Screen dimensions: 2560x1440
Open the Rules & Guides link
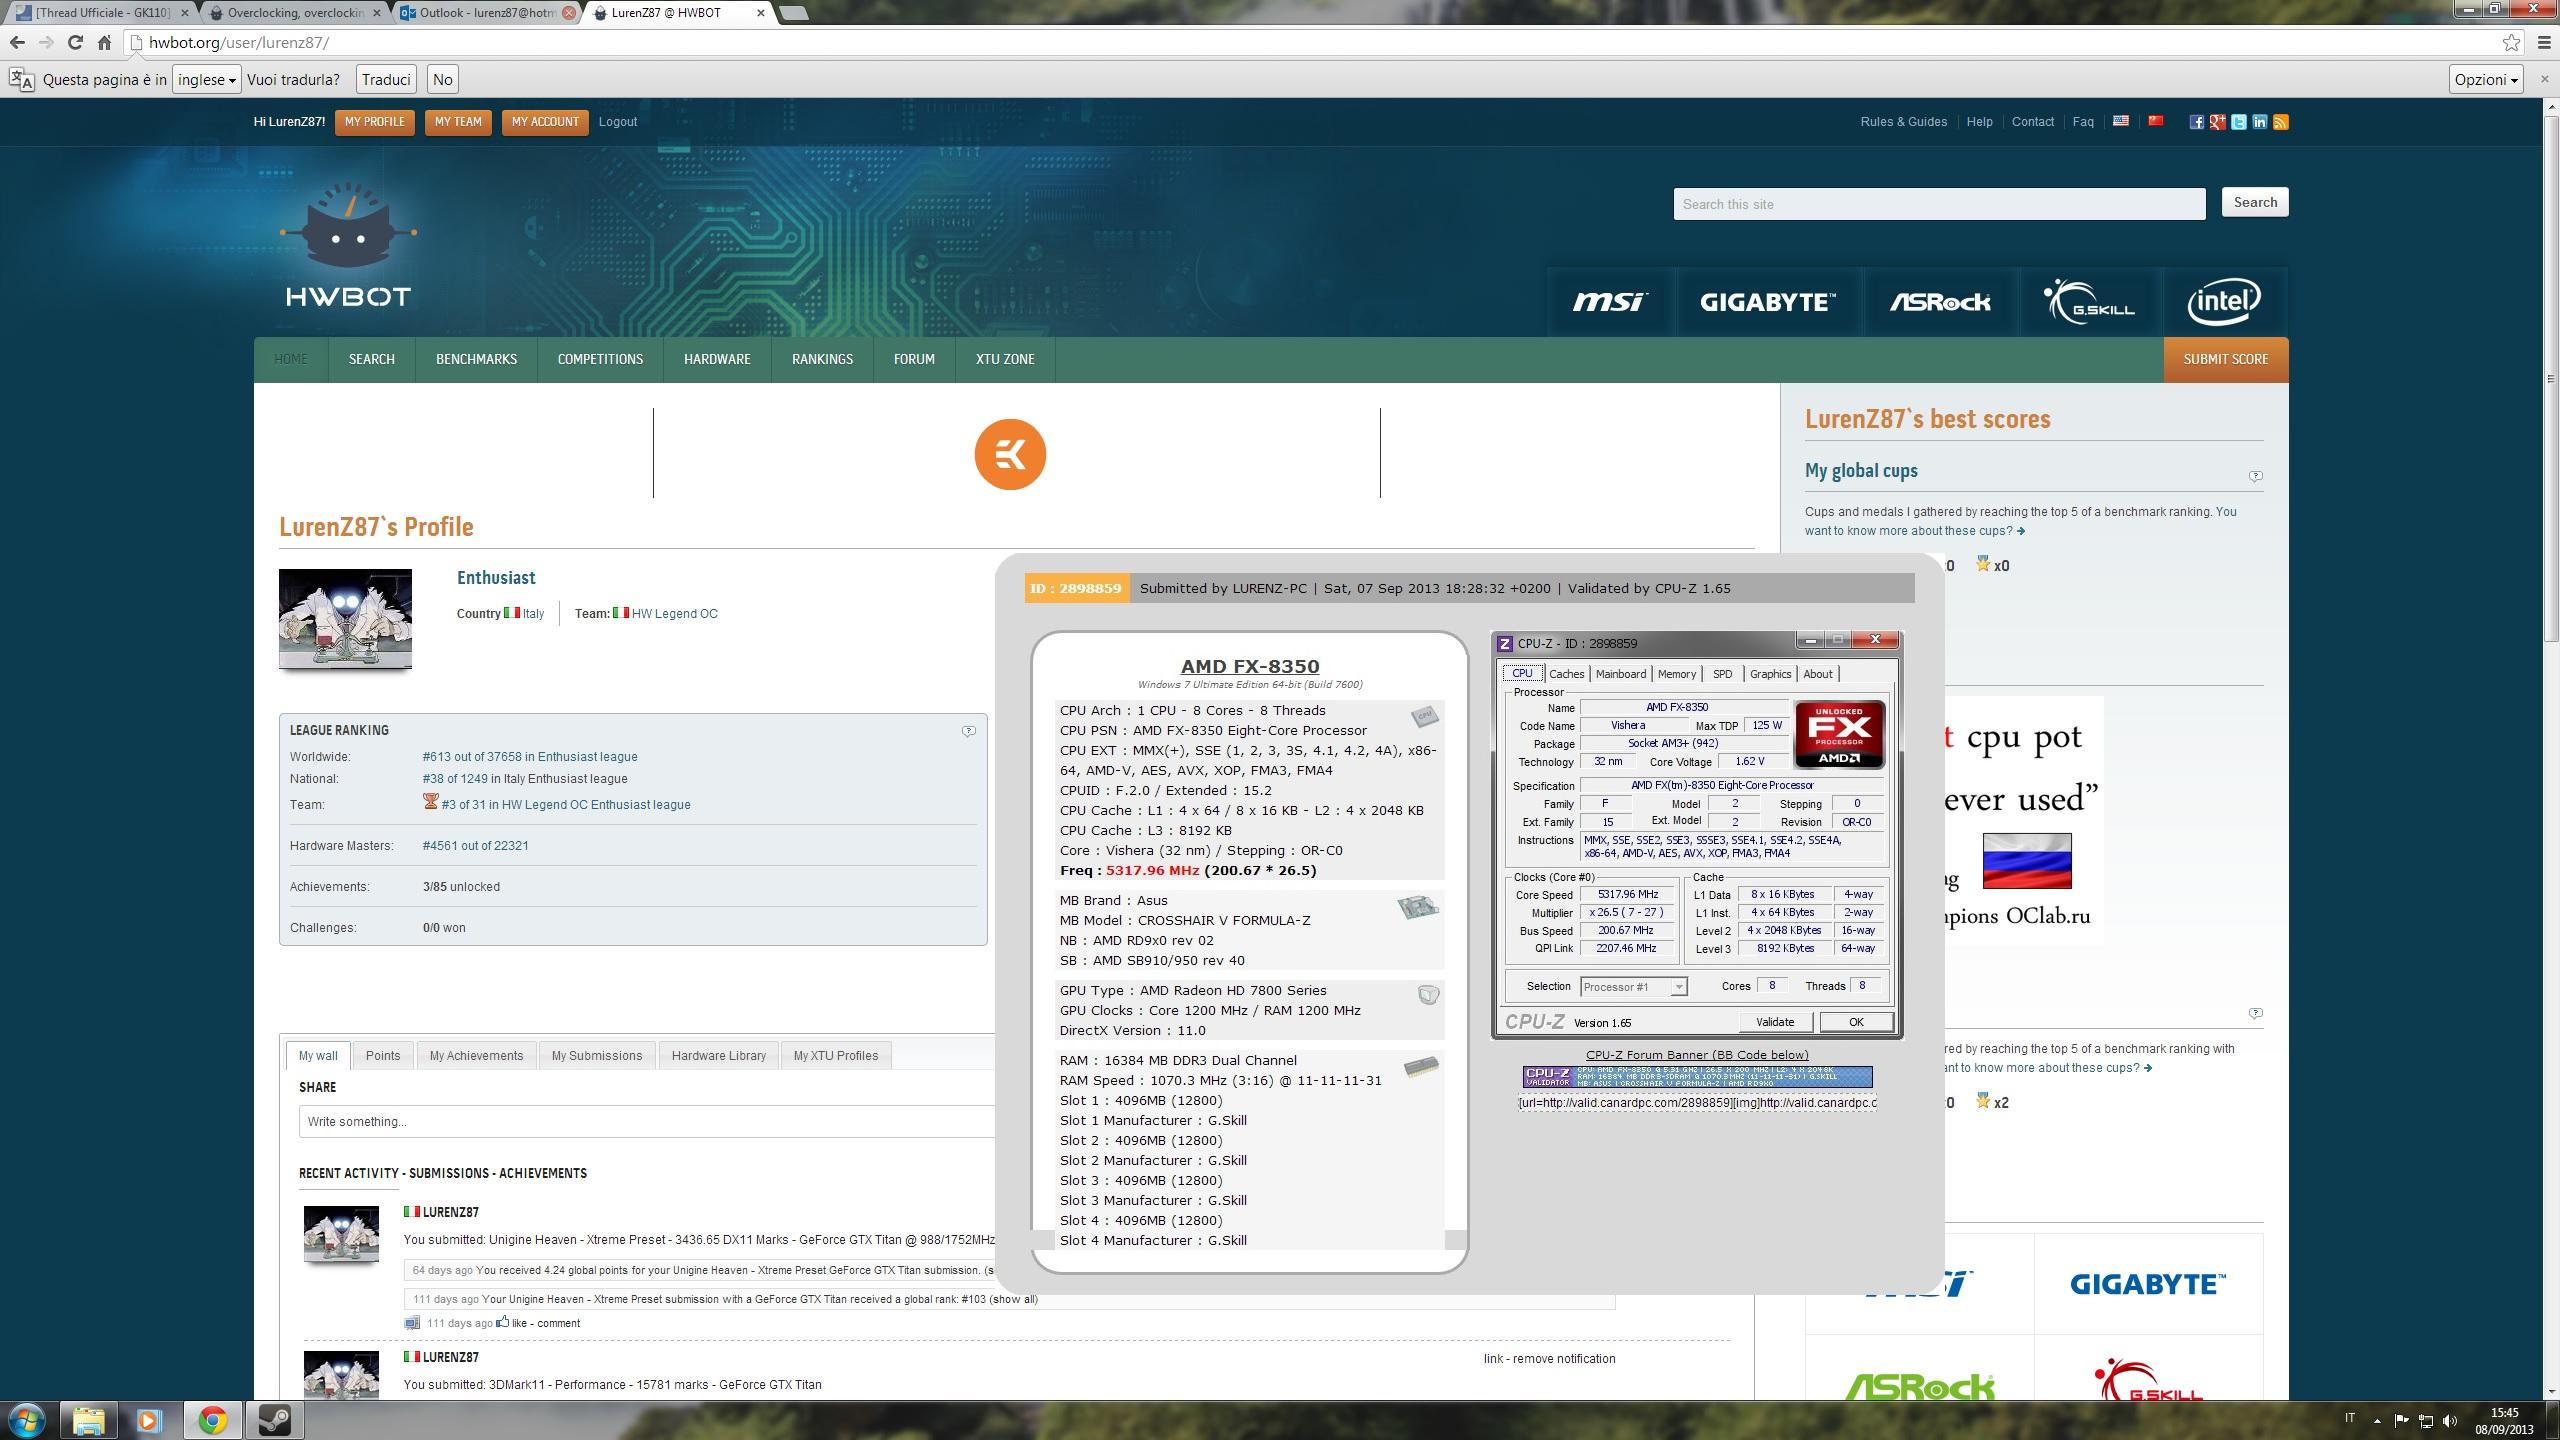pos(1903,122)
